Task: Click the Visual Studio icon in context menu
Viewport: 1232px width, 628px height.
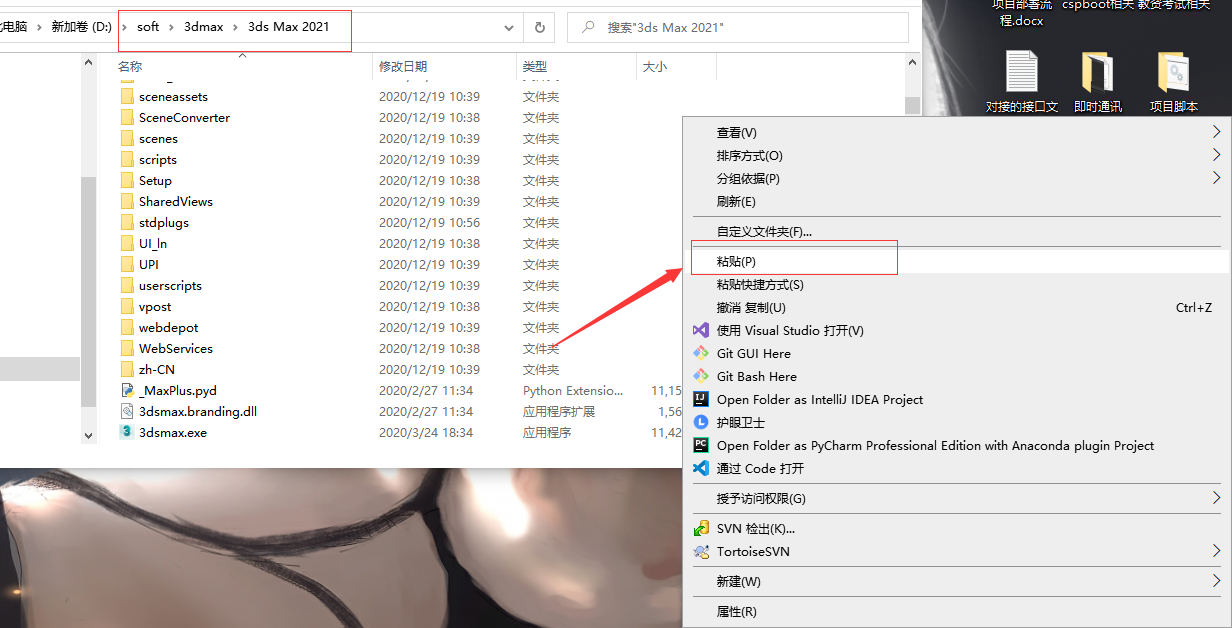Action: [x=701, y=330]
